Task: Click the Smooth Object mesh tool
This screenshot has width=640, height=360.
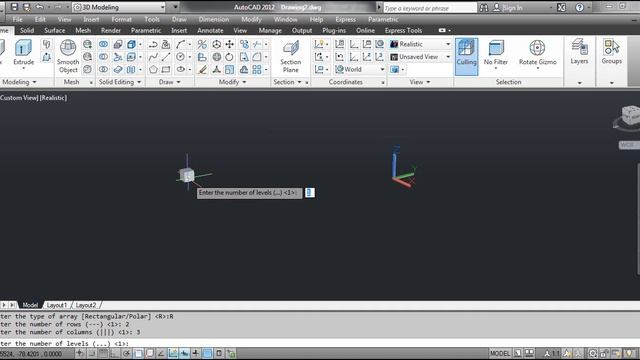Action: 68,56
